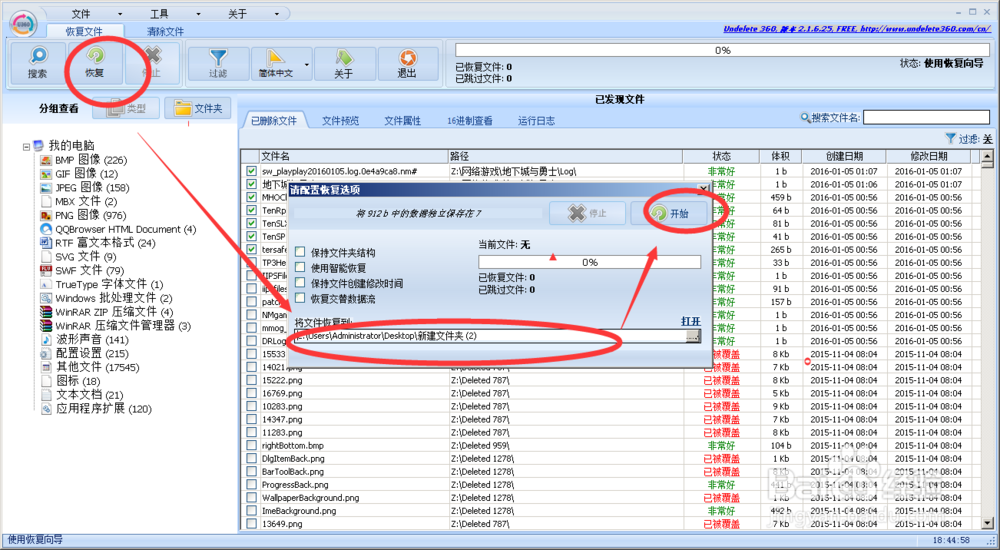Check the 13649.png file checkbox
This screenshot has height=550, width=1000.
pyautogui.click(x=251, y=524)
